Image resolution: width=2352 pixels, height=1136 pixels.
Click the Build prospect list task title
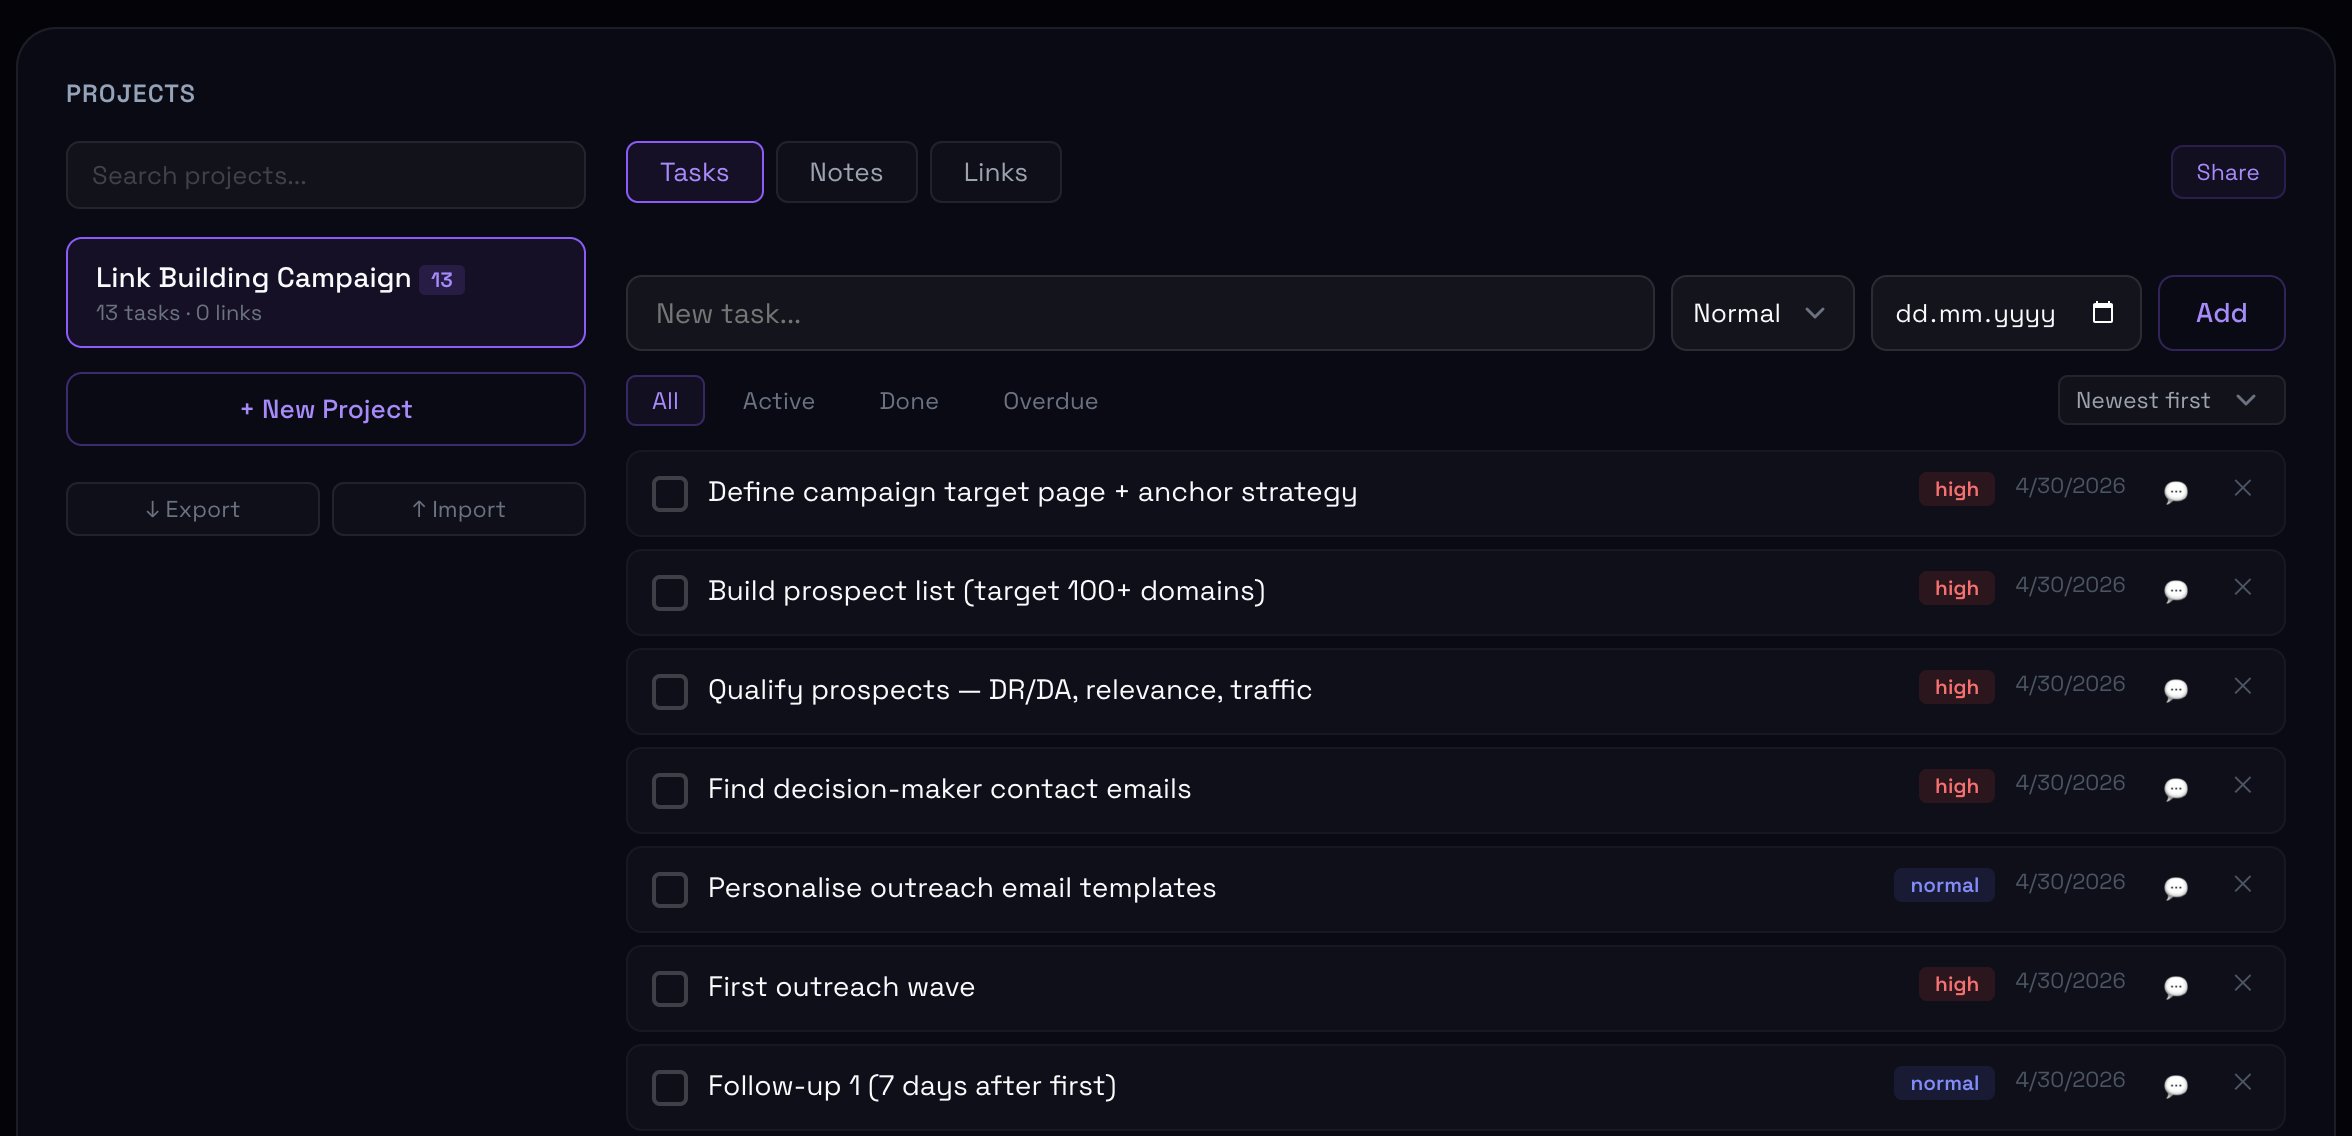coord(987,591)
